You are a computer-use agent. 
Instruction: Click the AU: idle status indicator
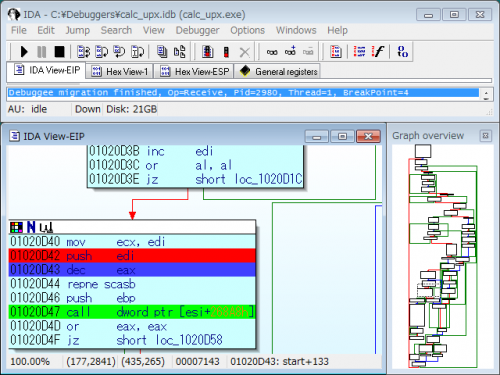tap(27, 109)
